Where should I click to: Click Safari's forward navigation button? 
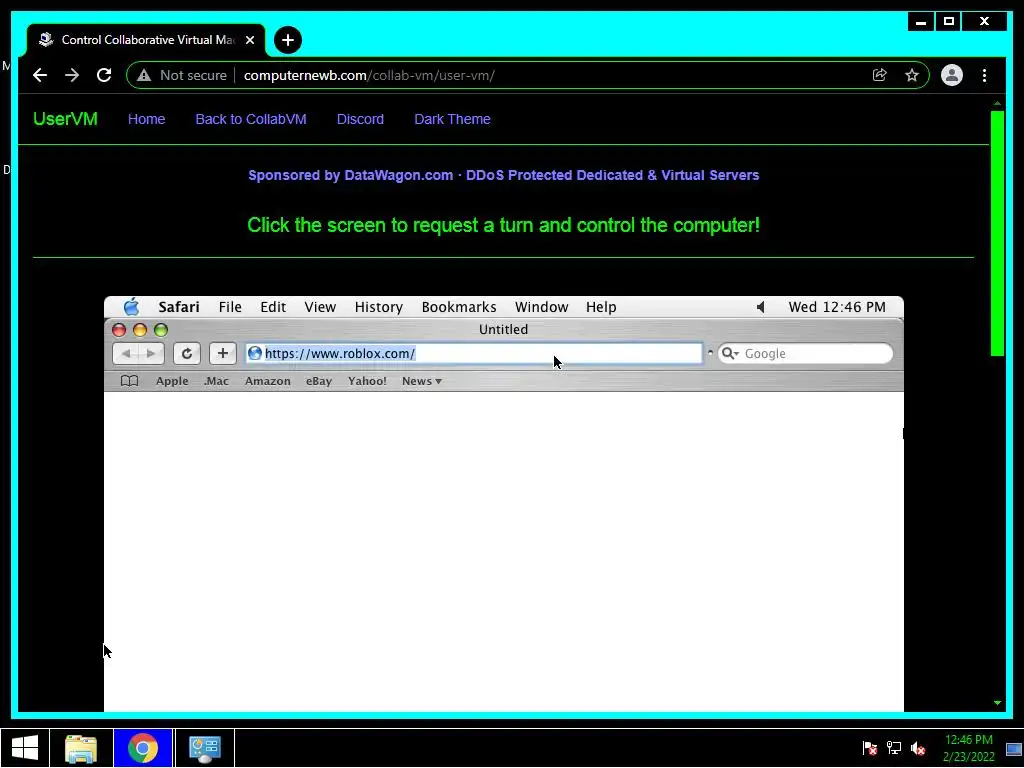[x=151, y=353]
